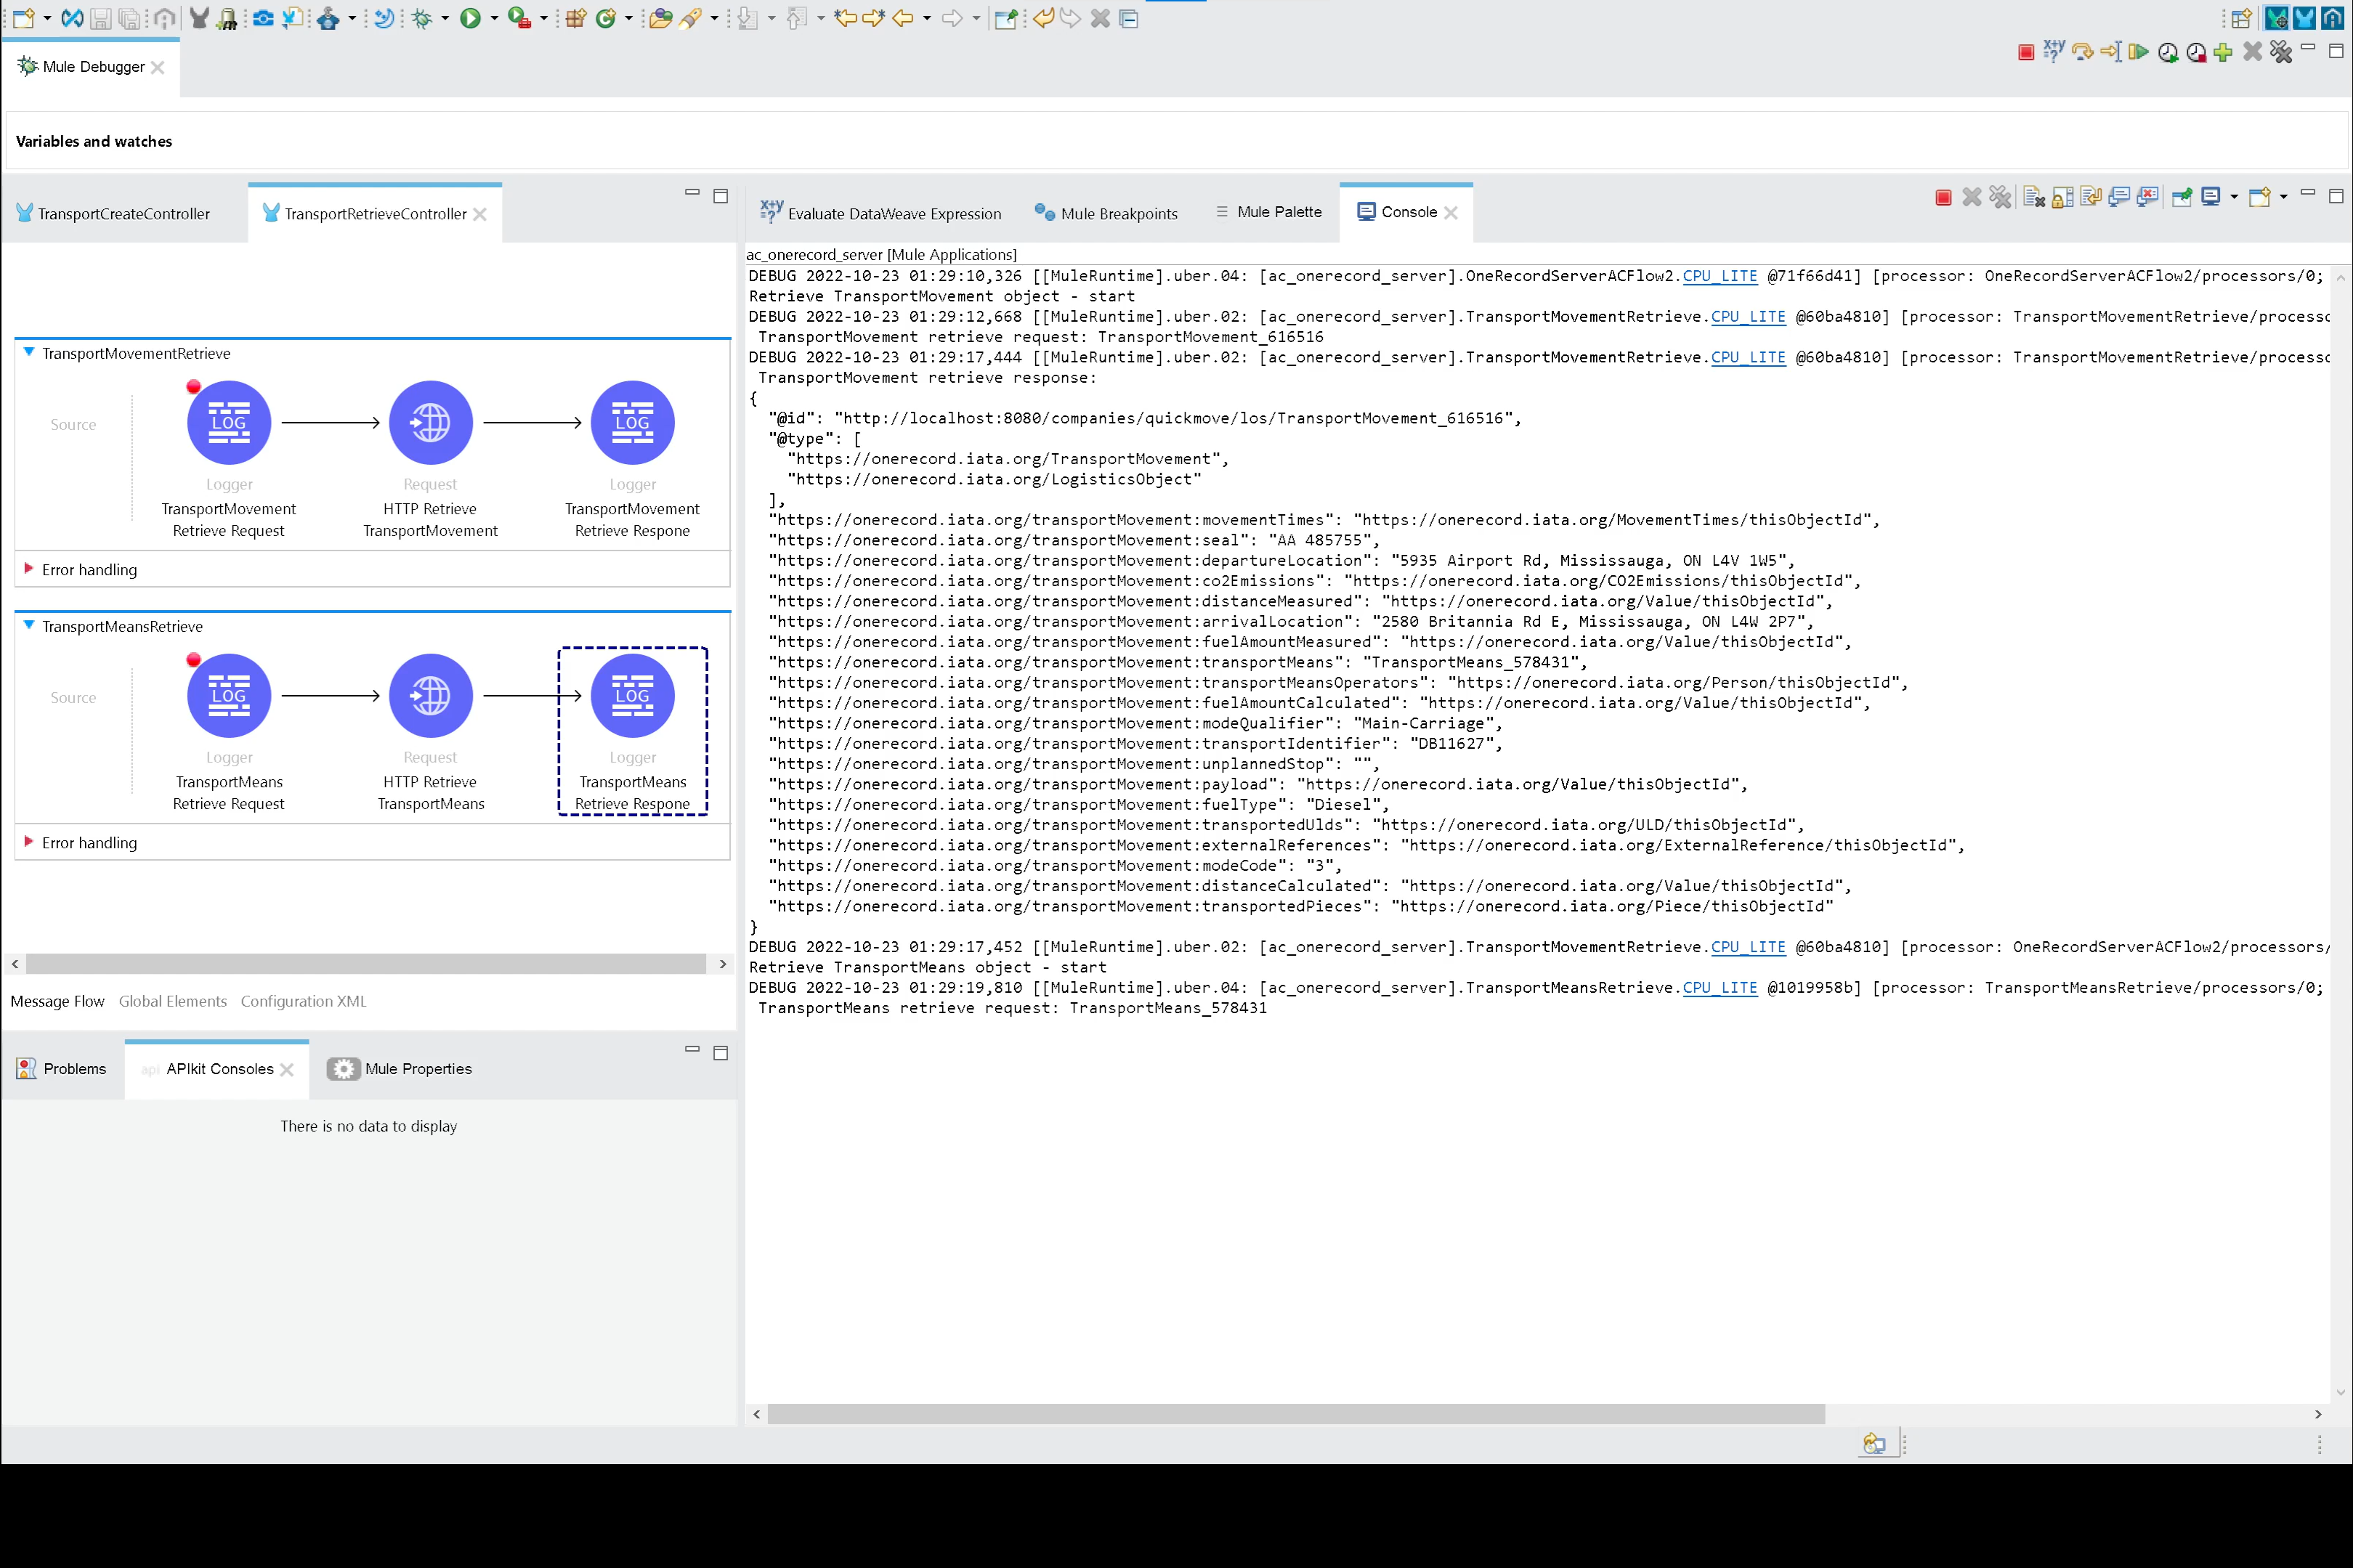Clear the console output
This screenshot has width=2353, height=1568.
coord(2034,197)
